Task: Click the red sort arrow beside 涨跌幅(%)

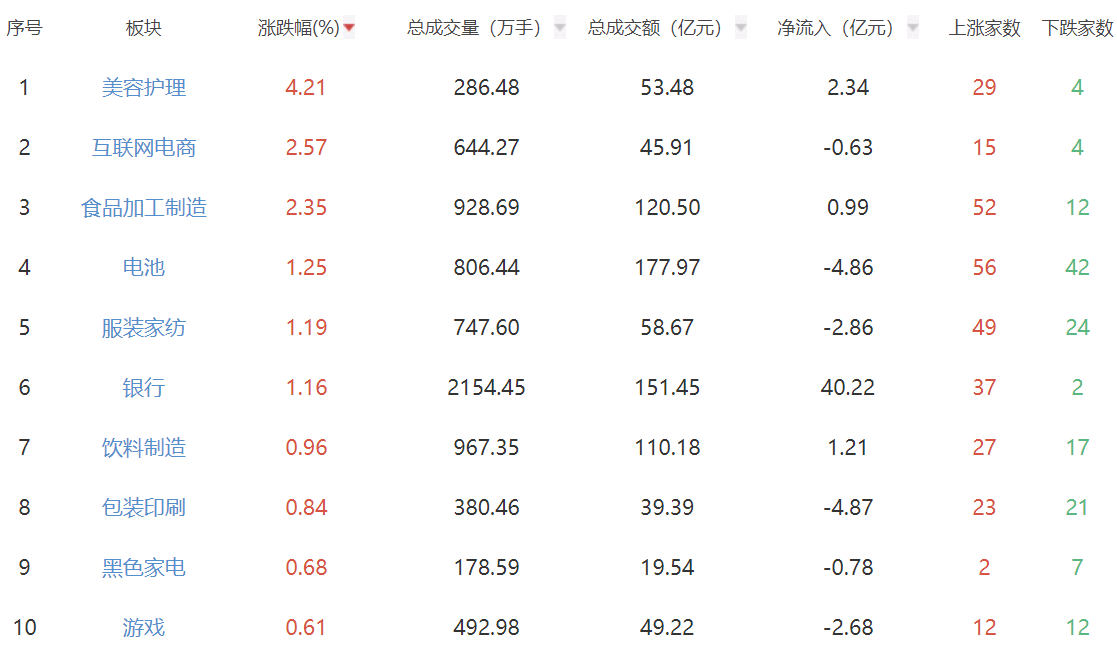Action: (349, 29)
